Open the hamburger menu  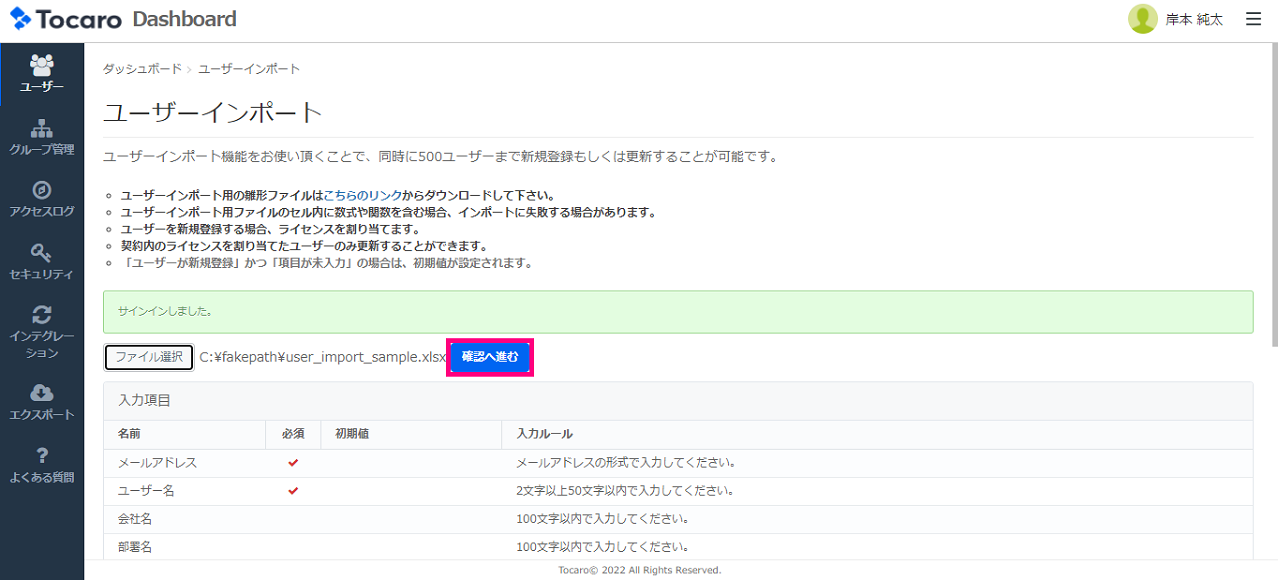1253,19
